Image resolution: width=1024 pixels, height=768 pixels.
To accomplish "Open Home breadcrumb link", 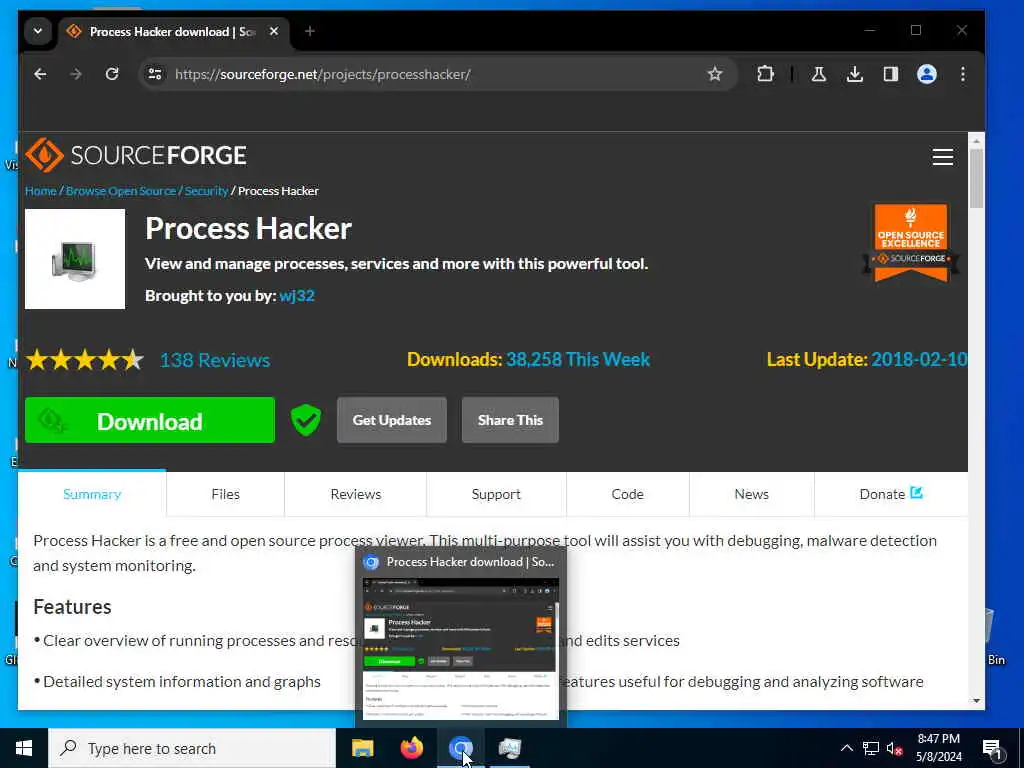I will [40, 191].
